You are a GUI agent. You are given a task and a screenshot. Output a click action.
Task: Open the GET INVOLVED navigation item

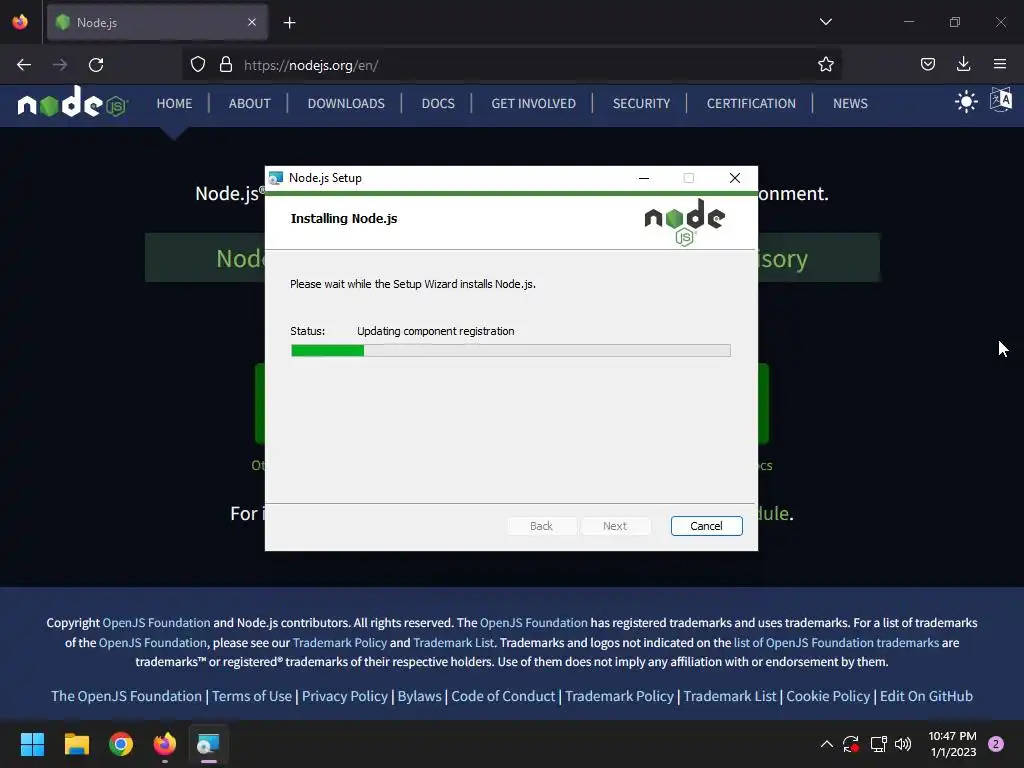[x=534, y=103]
